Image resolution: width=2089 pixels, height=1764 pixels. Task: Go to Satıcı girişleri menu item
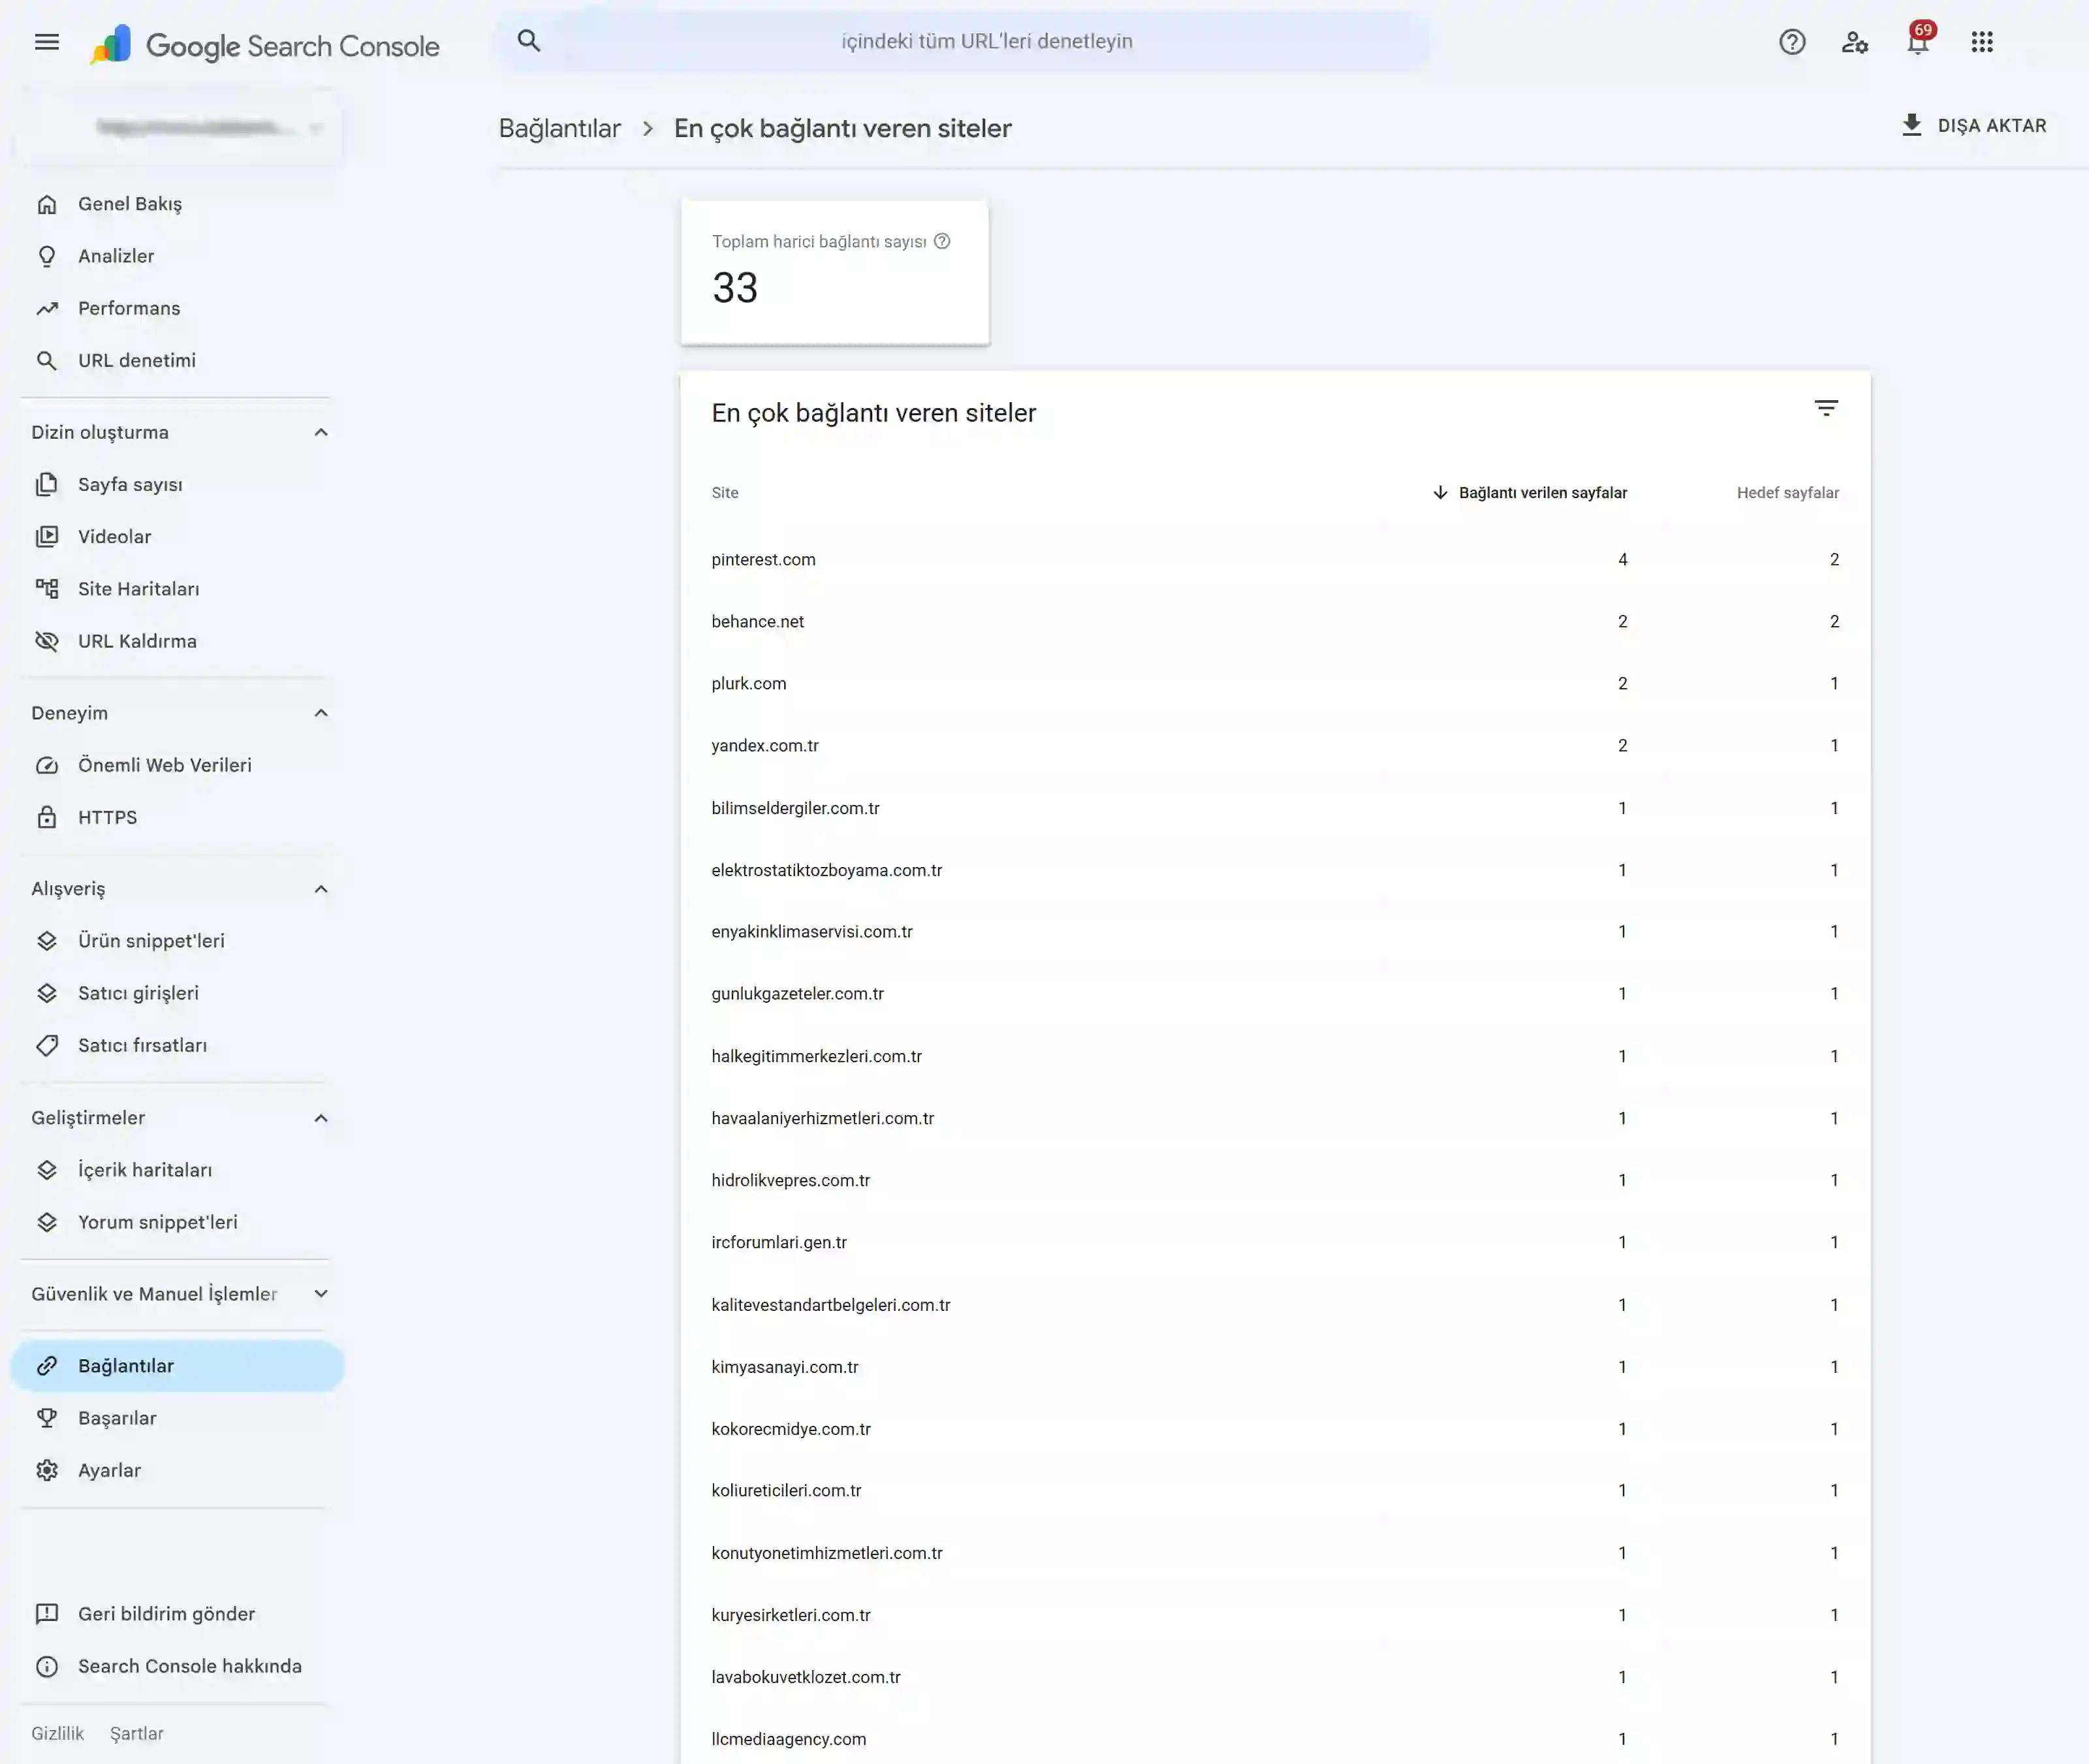point(177,993)
